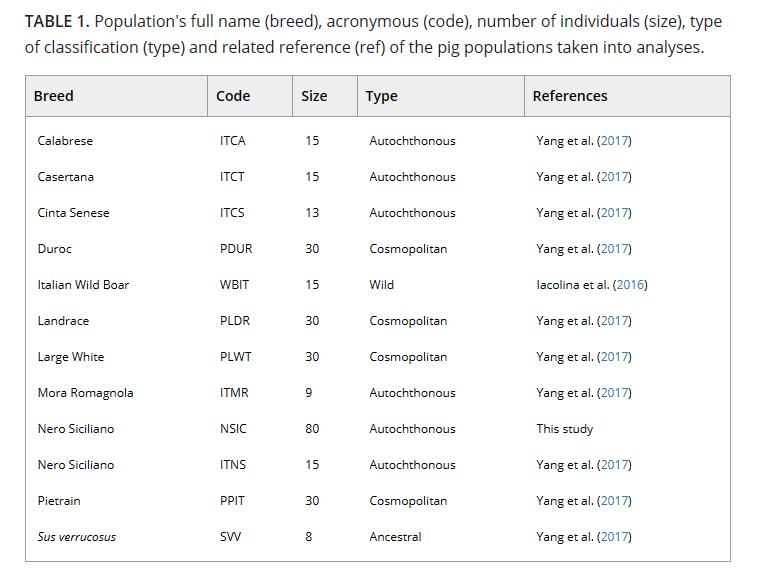Follow the 2017 citation for Mora Romagnola
This screenshot has height=588, width=769.
point(614,393)
